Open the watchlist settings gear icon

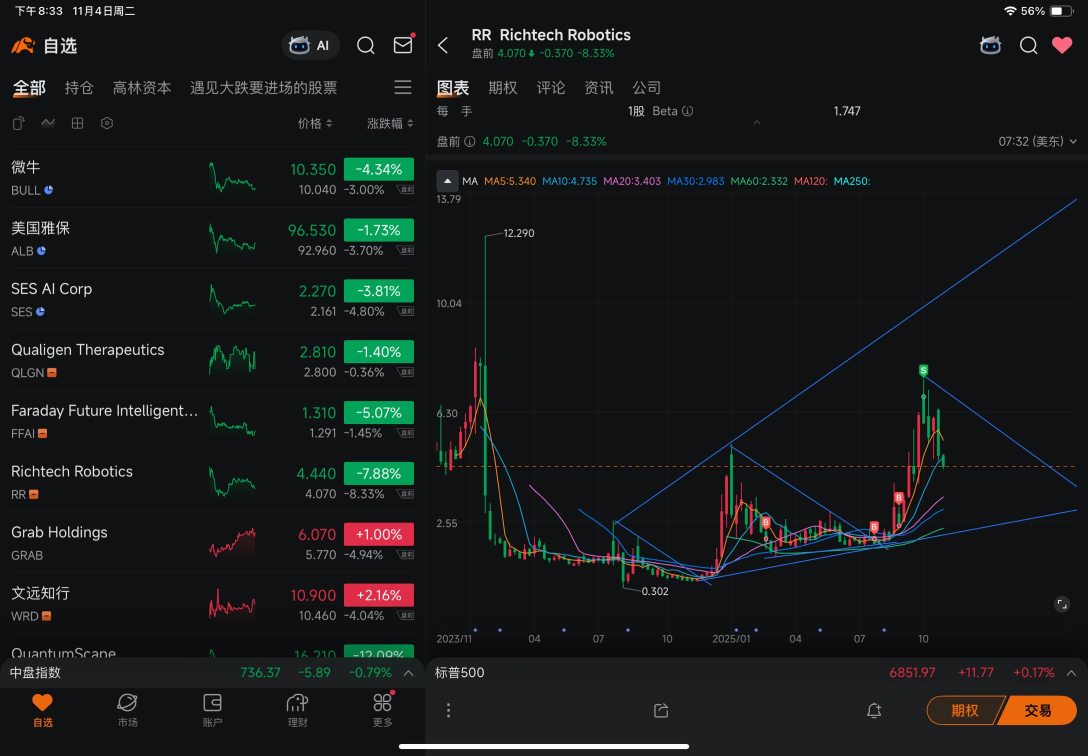pyautogui.click(x=107, y=123)
